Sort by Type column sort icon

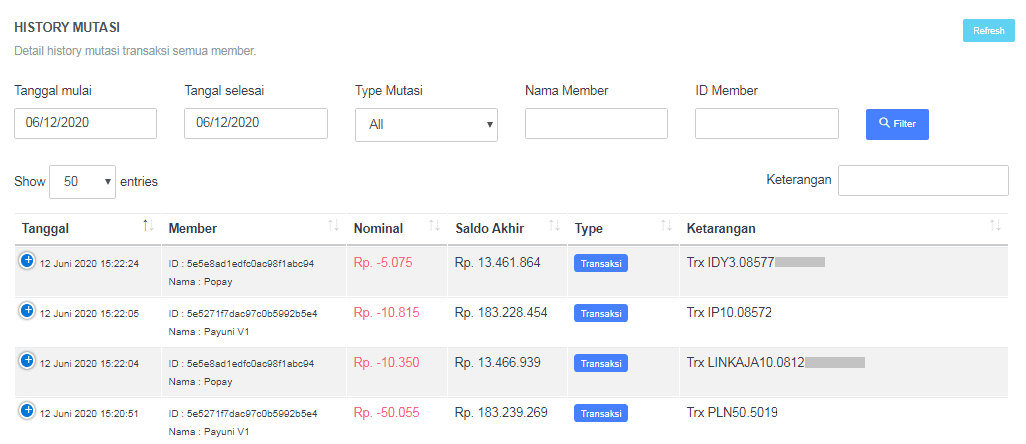(x=666, y=227)
